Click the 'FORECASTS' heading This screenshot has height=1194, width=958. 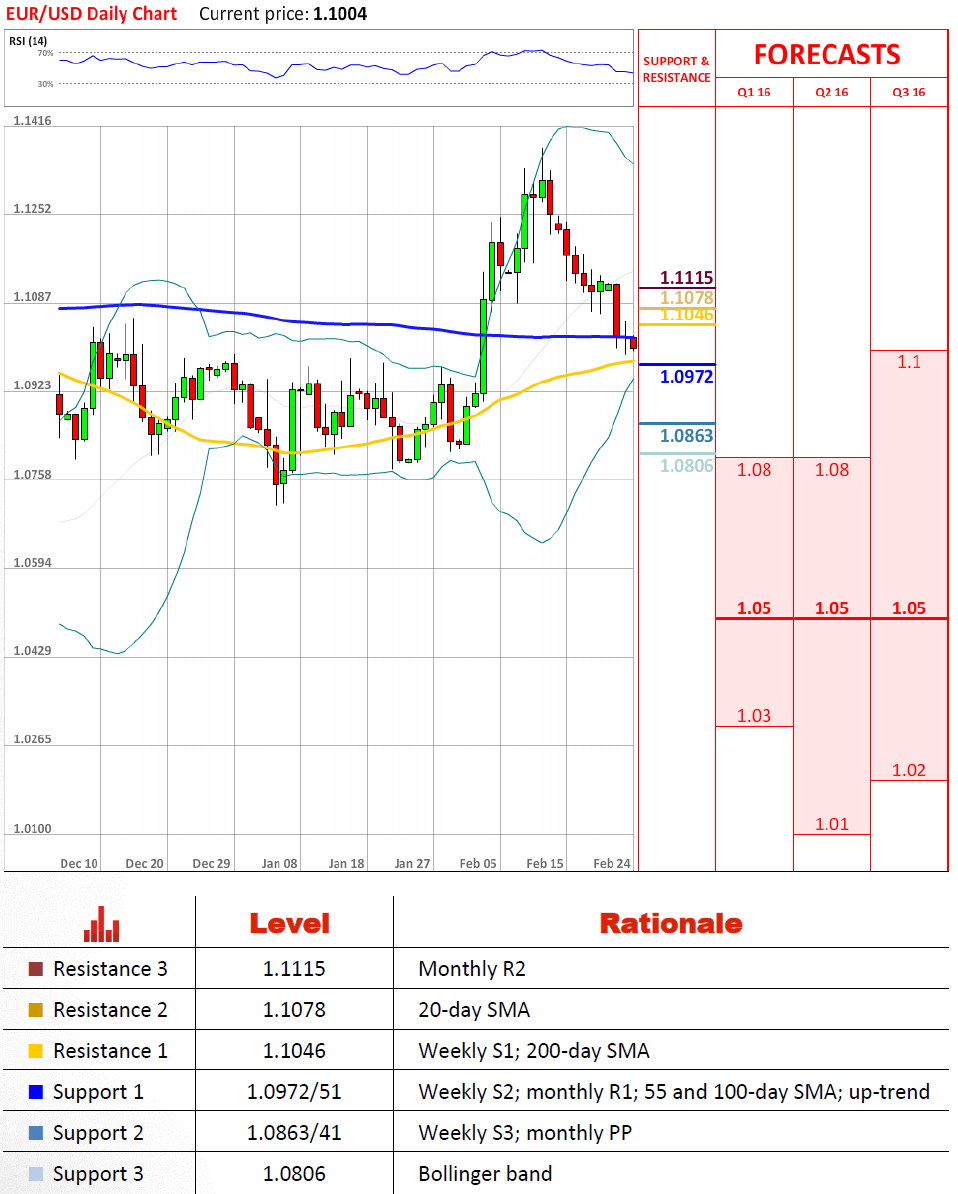click(827, 55)
